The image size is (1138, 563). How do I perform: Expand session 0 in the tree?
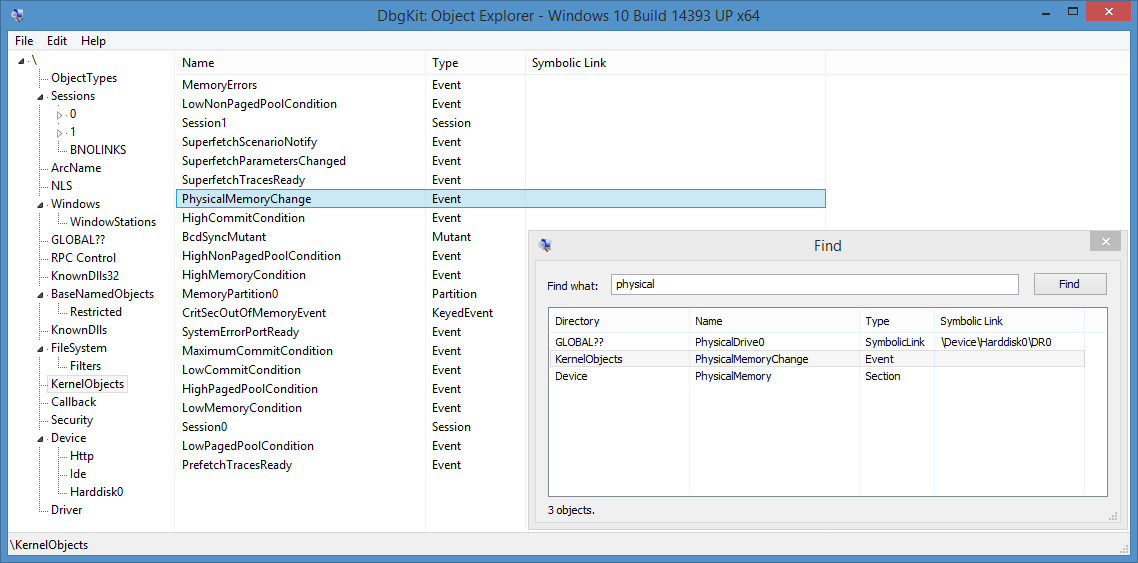60,115
